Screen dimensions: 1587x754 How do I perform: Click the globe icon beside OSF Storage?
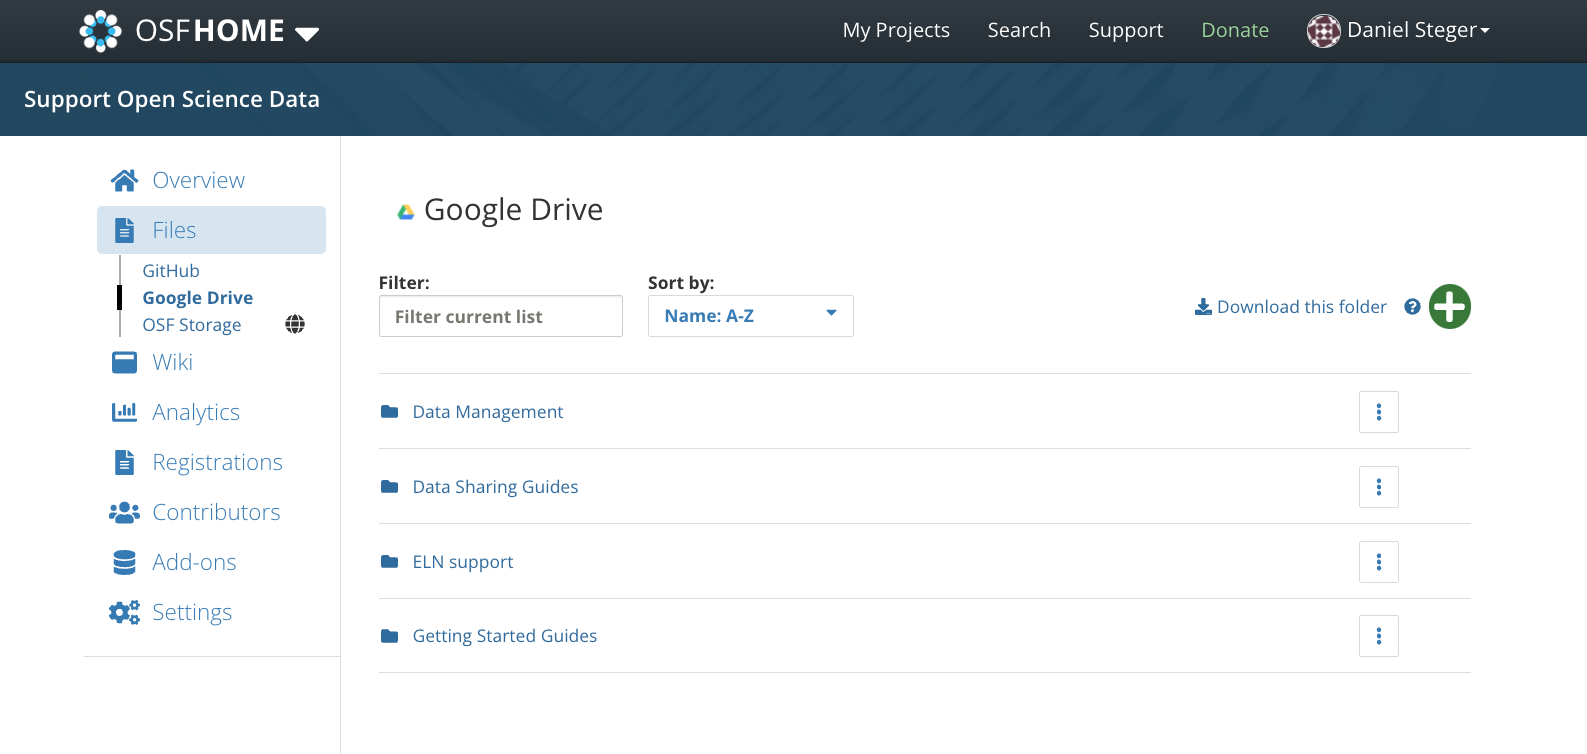pos(295,324)
